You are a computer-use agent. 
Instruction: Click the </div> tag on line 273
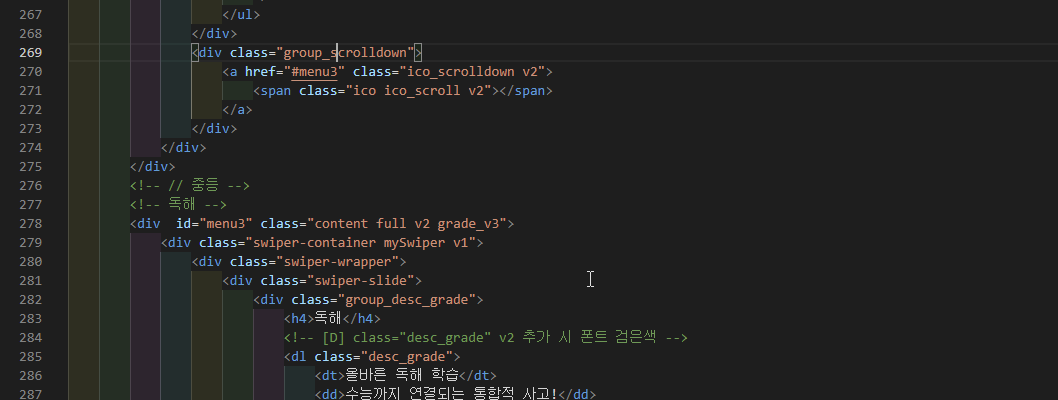pyautogui.click(x=215, y=128)
